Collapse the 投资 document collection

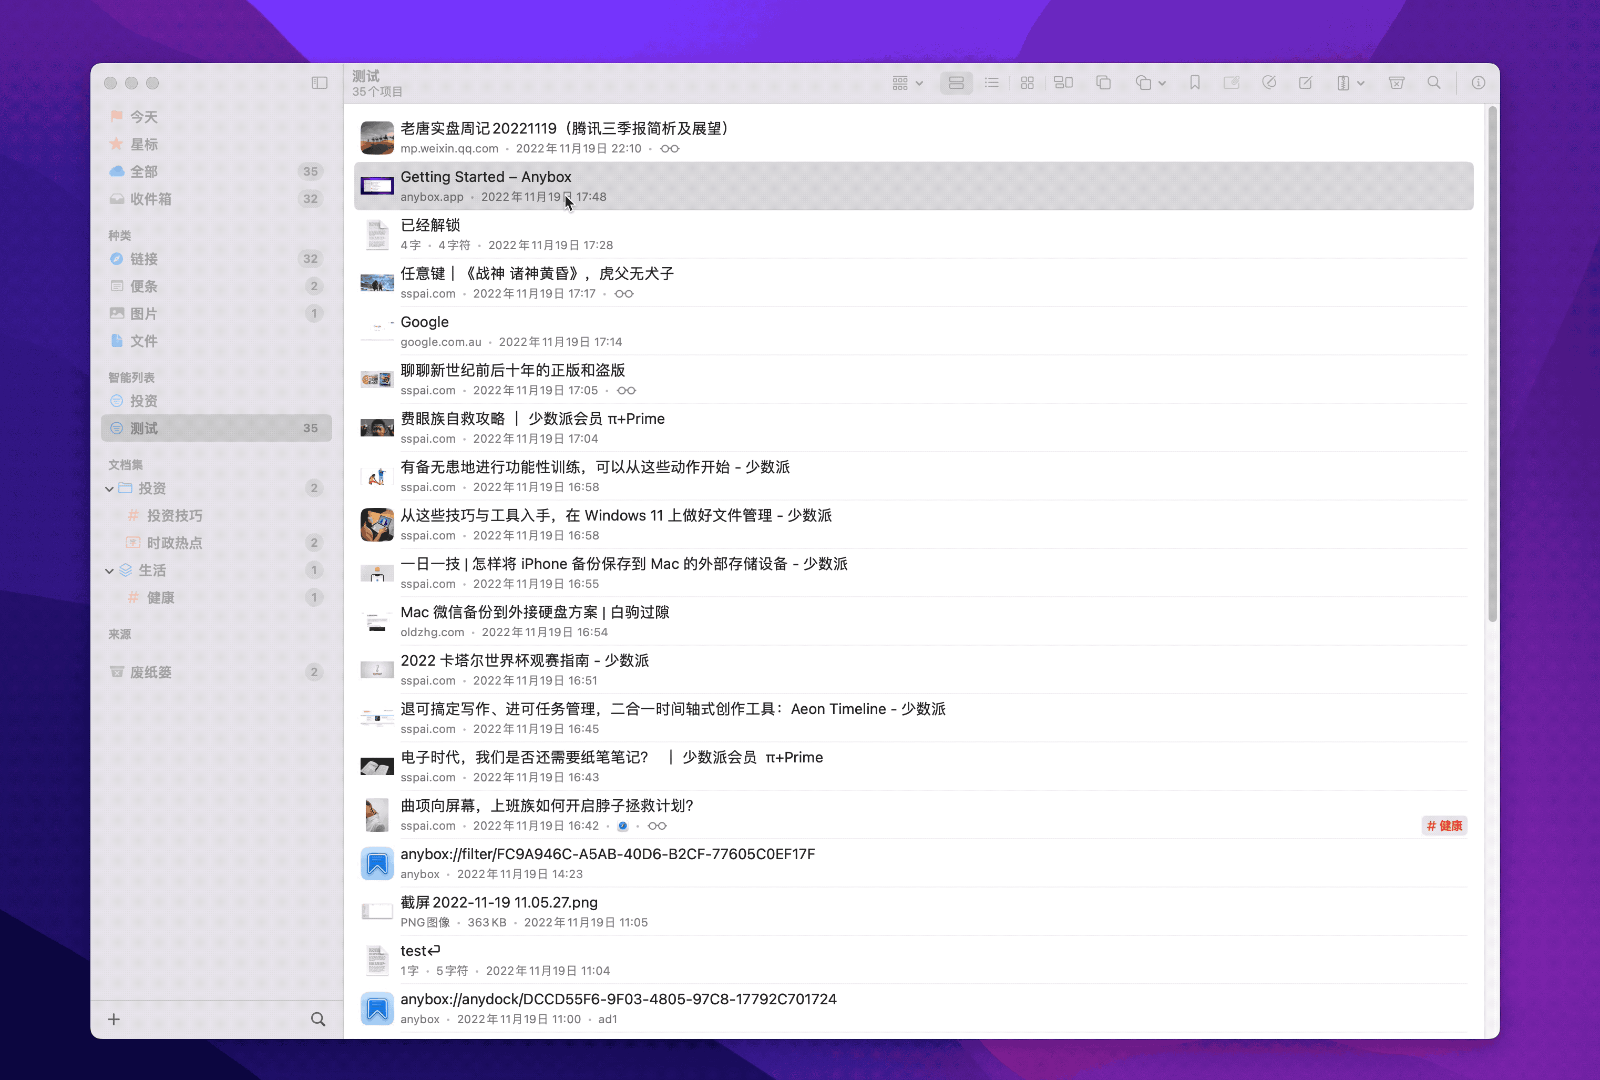pyautogui.click(x=109, y=489)
